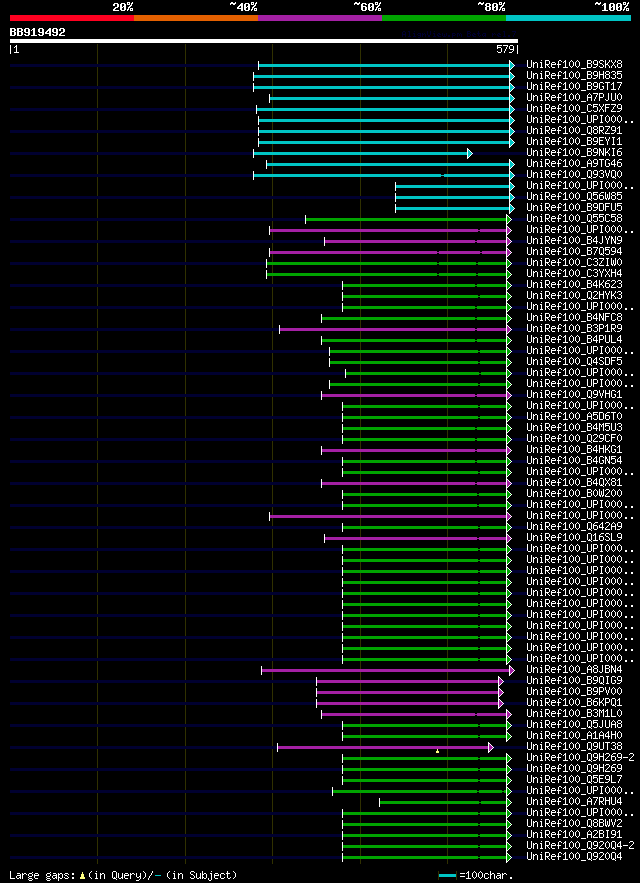
Task: Open hit UniRef100_B4NFC8
Action: point(574,317)
